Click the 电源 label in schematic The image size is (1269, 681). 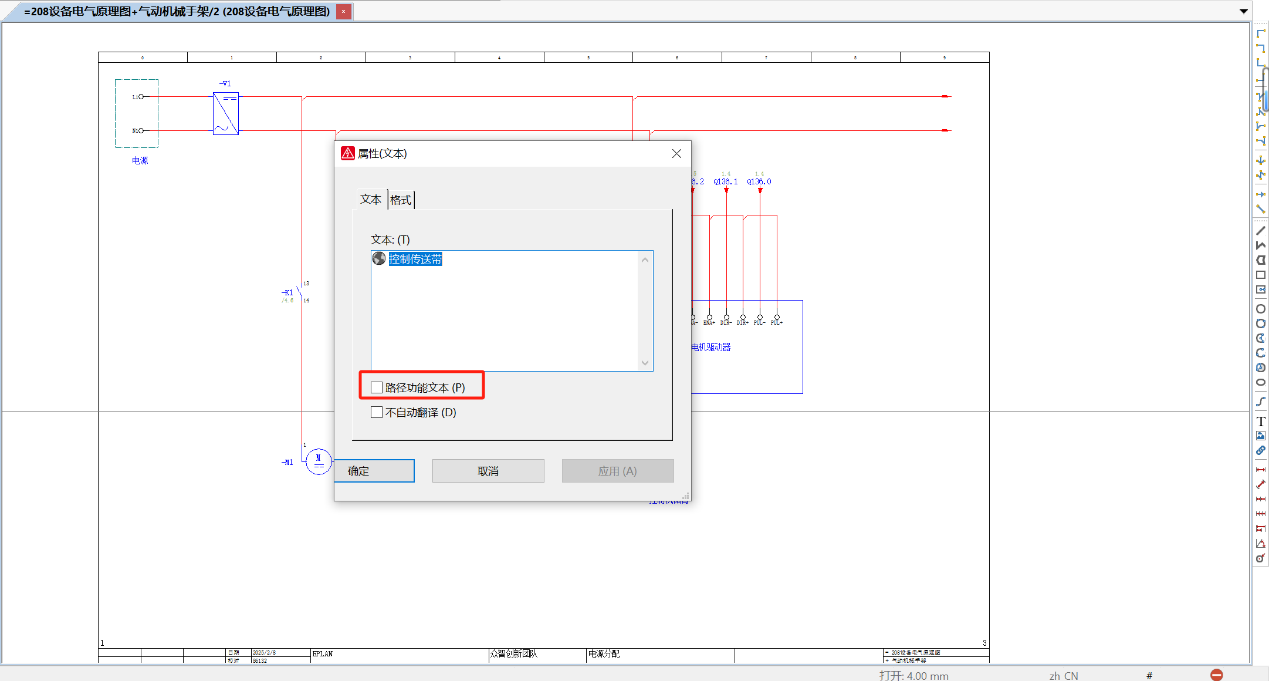[140, 160]
